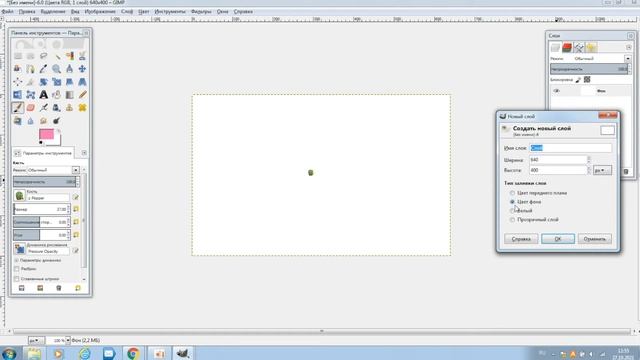Click the pink foreground color swatch
The width and height of the screenshot is (640, 360).
click(x=46, y=134)
